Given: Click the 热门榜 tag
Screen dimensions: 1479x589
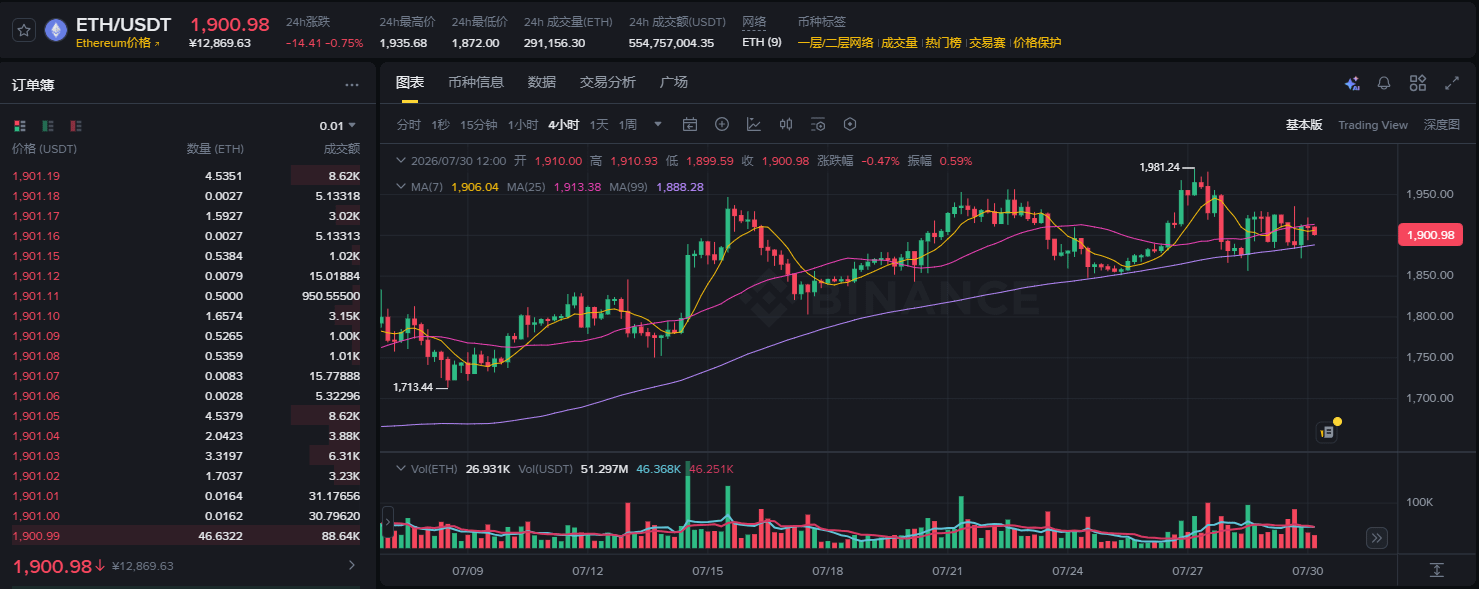Looking at the screenshot, I should pos(943,43).
